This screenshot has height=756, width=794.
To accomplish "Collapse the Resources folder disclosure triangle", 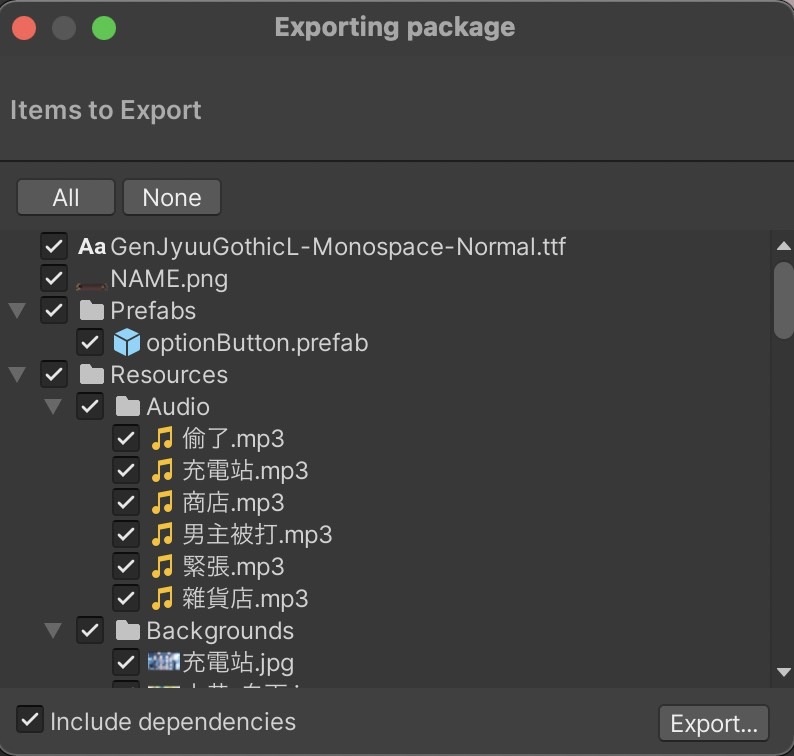I will pyautogui.click(x=17, y=374).
